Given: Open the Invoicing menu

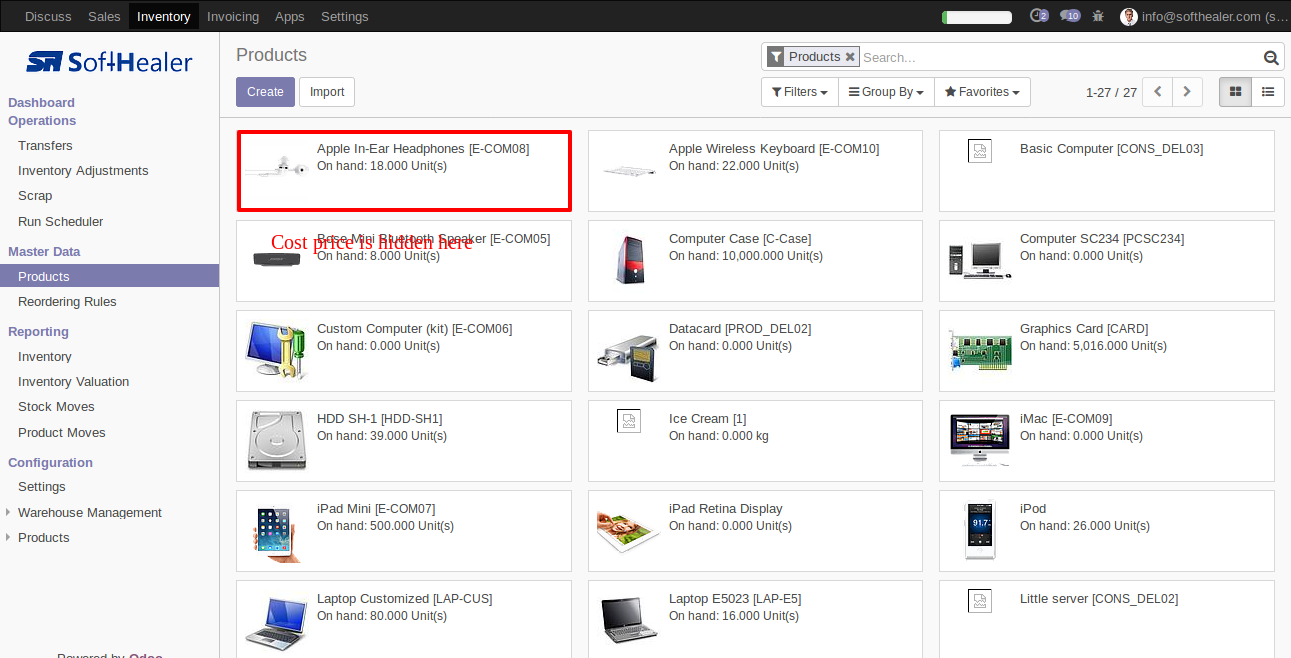Looking at the screenshot, I should click(233, 16).
